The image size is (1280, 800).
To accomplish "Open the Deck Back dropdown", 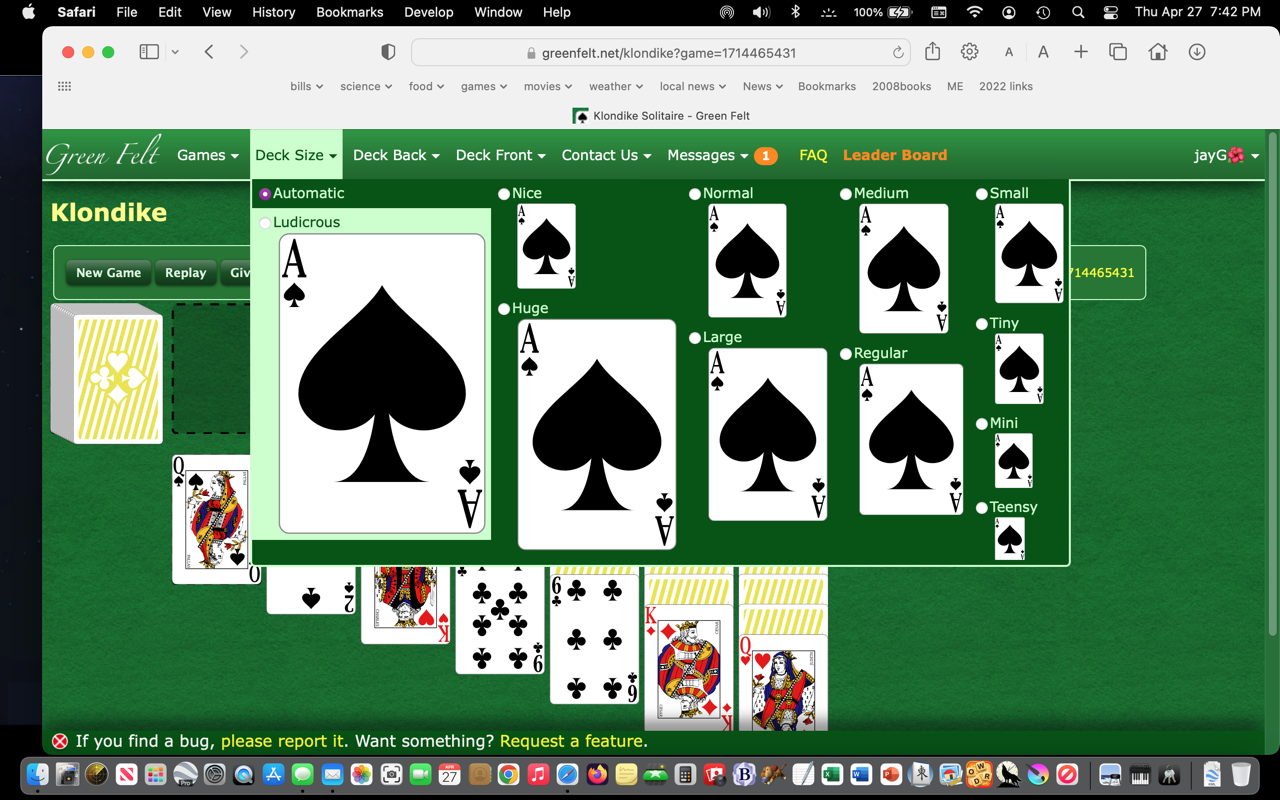I will pos(396,155).
